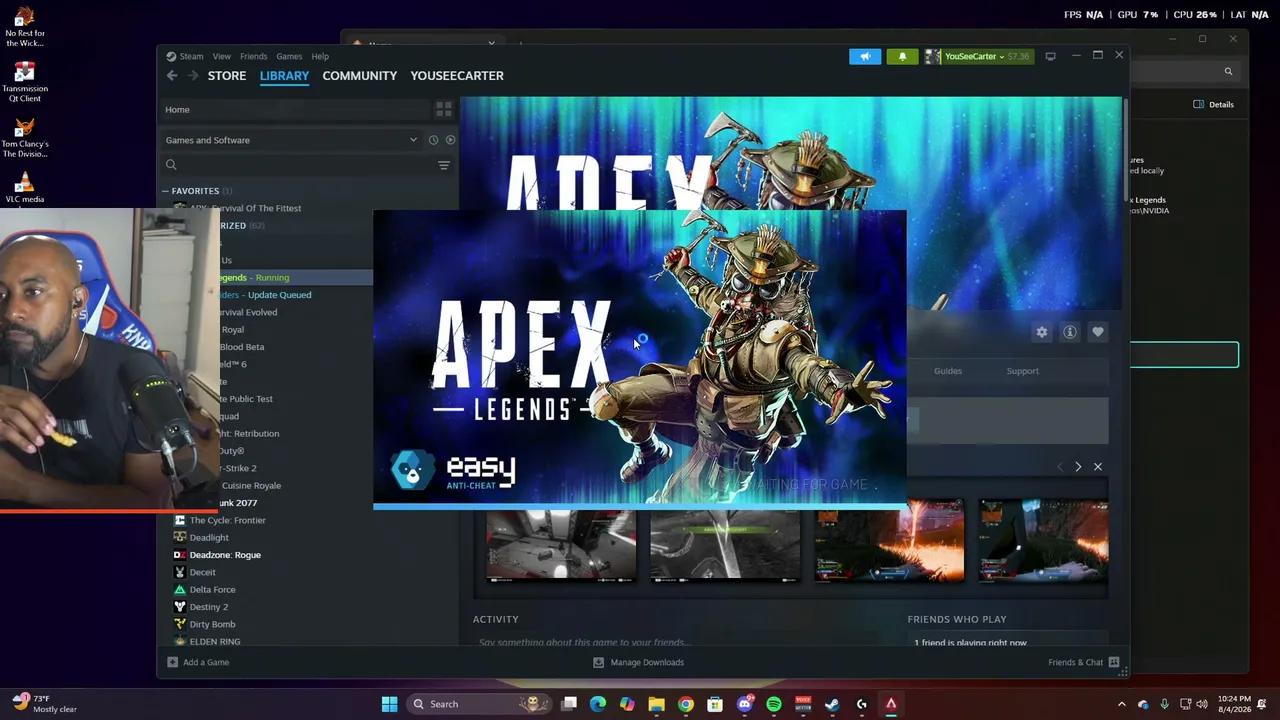Open the lava-scene screenshot thumbnail
This screenshot has height=720, width=1280.
[x=889, y=541]
